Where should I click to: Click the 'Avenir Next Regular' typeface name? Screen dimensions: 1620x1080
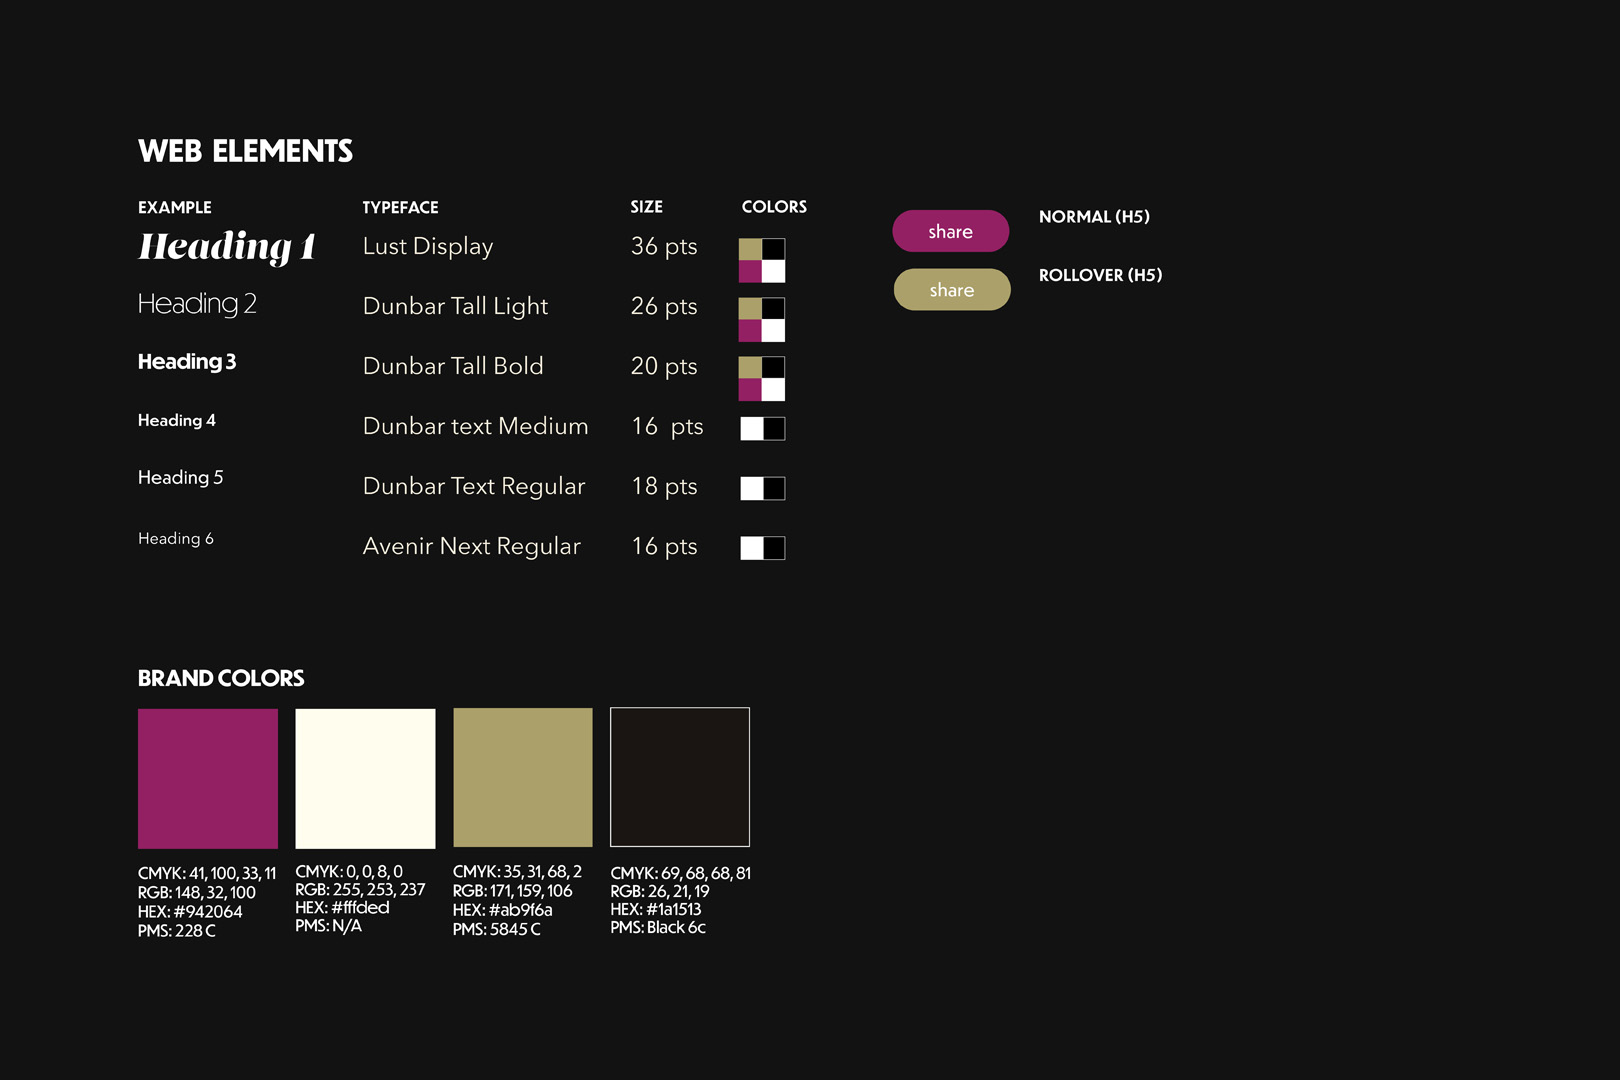tap(472, 546)
